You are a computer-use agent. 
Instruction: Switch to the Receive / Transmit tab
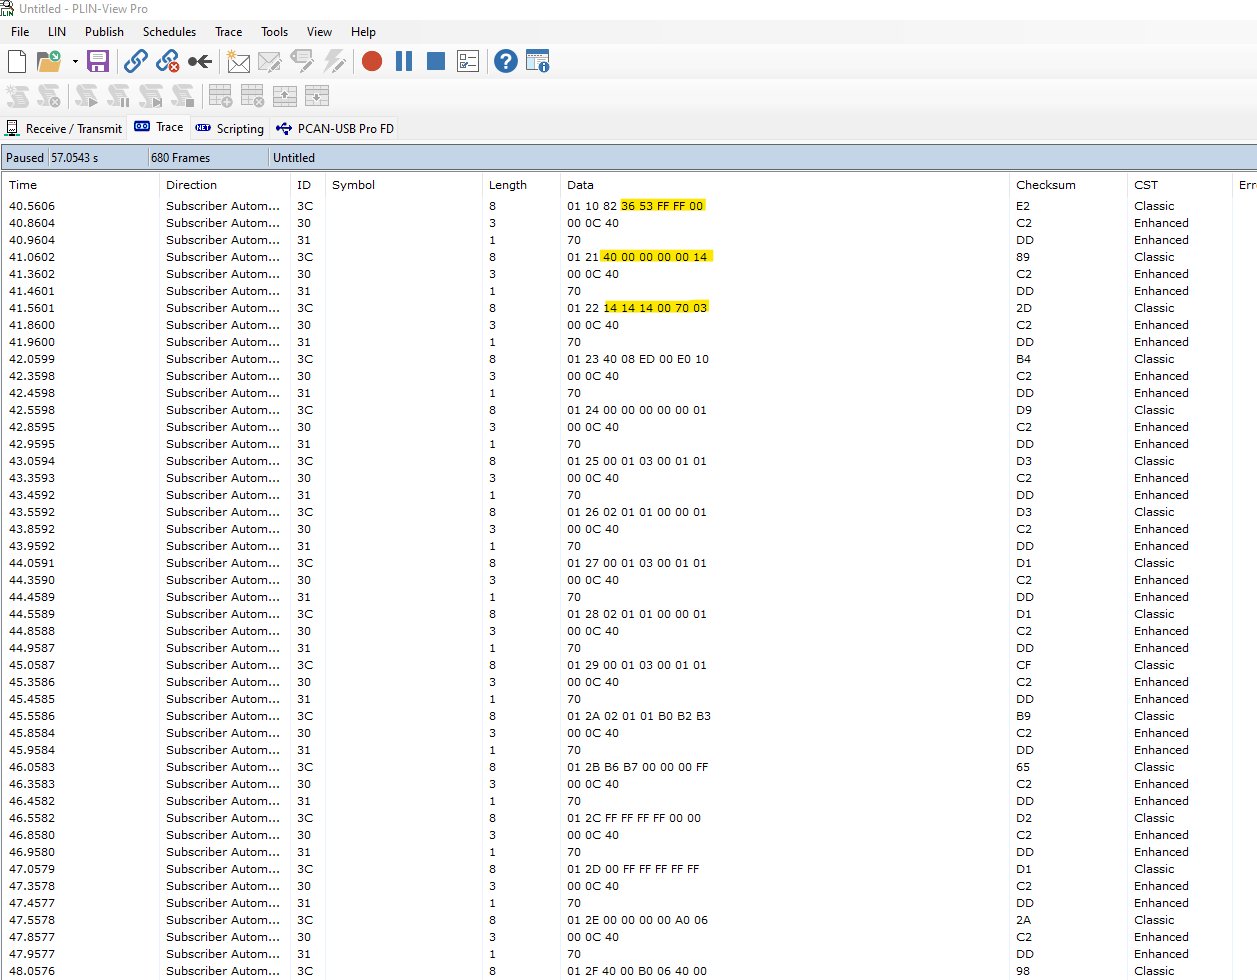coord(64,128)
